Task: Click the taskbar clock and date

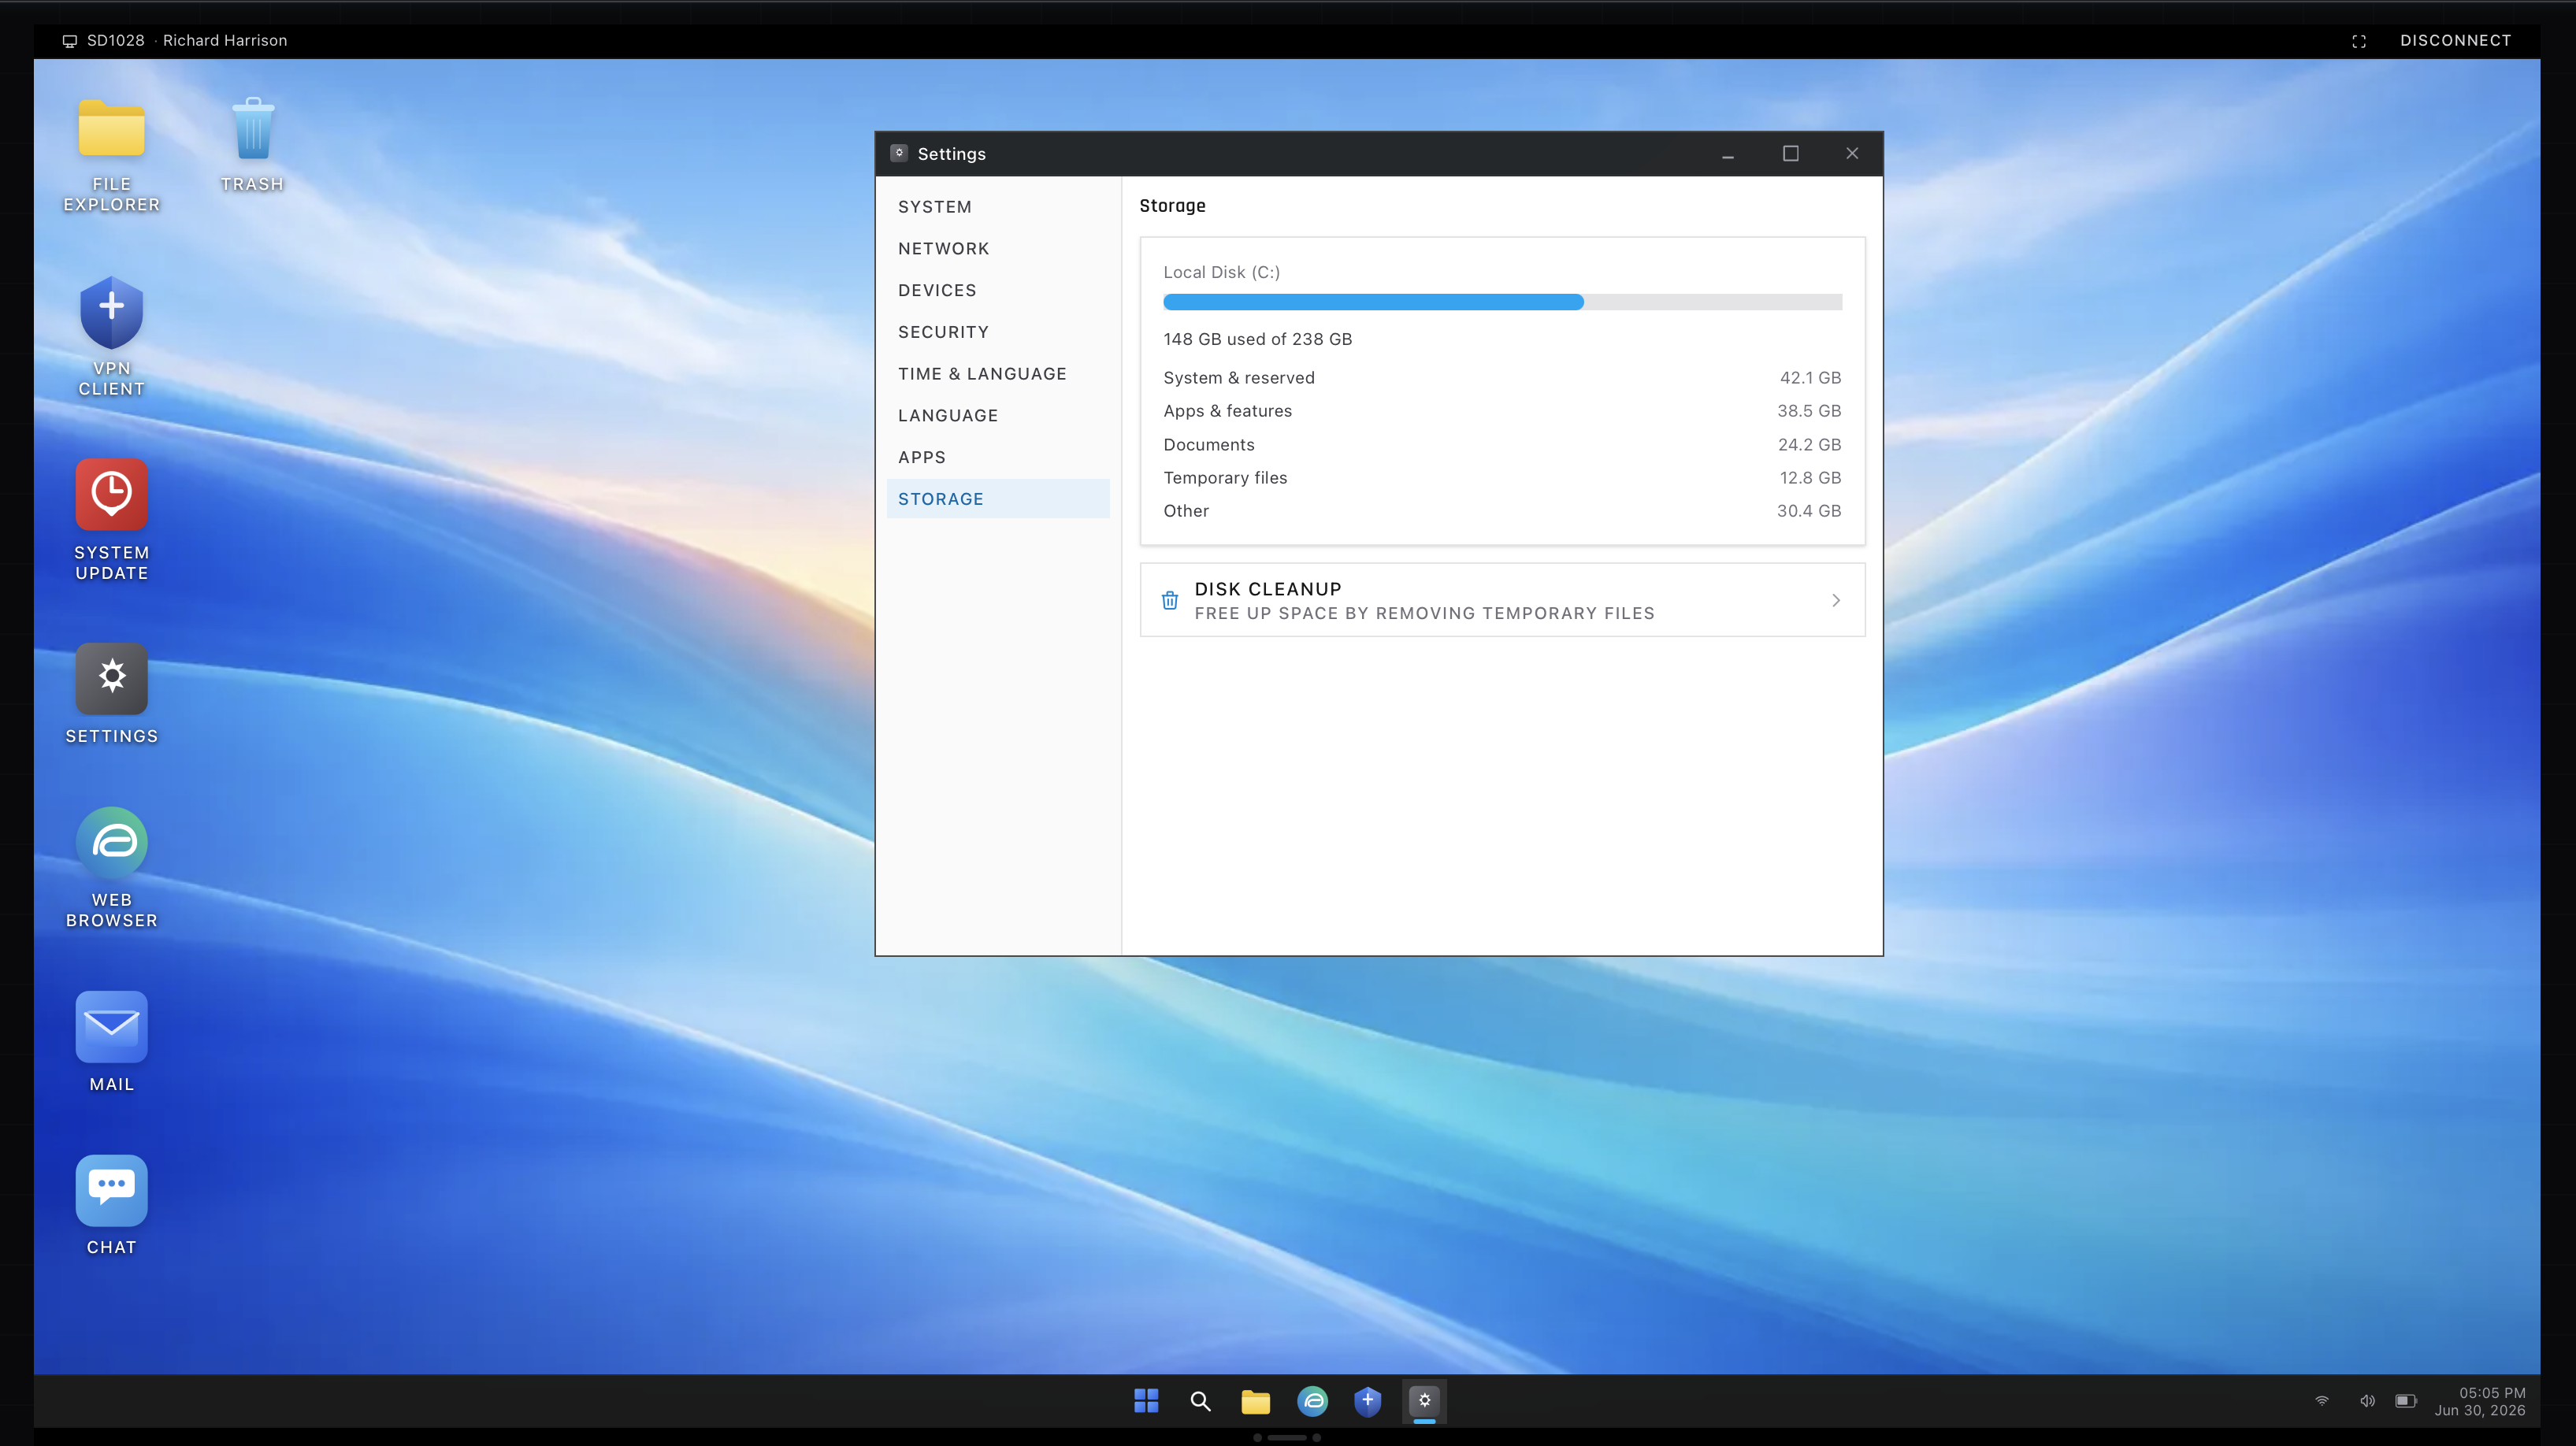Action: 2481,1401
